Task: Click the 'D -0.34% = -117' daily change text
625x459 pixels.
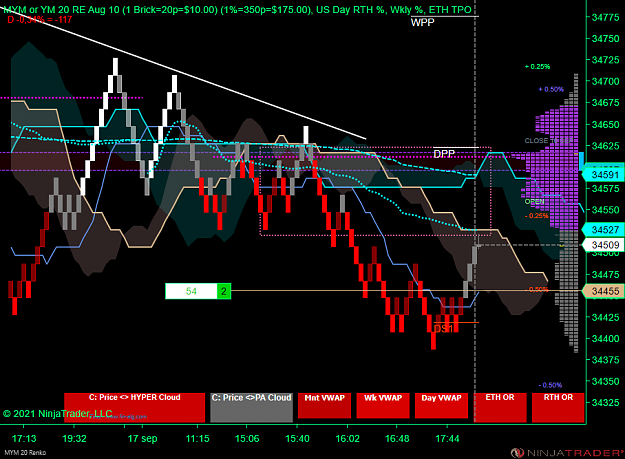Action: pyautogui.click(x=39, y=20)
